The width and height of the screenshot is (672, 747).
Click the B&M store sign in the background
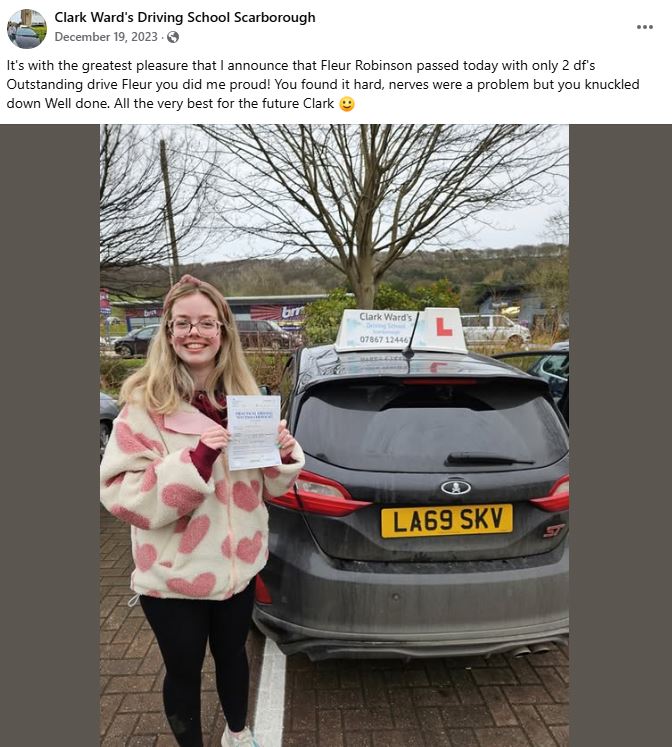pyautogui.click(x=291, y=312)
